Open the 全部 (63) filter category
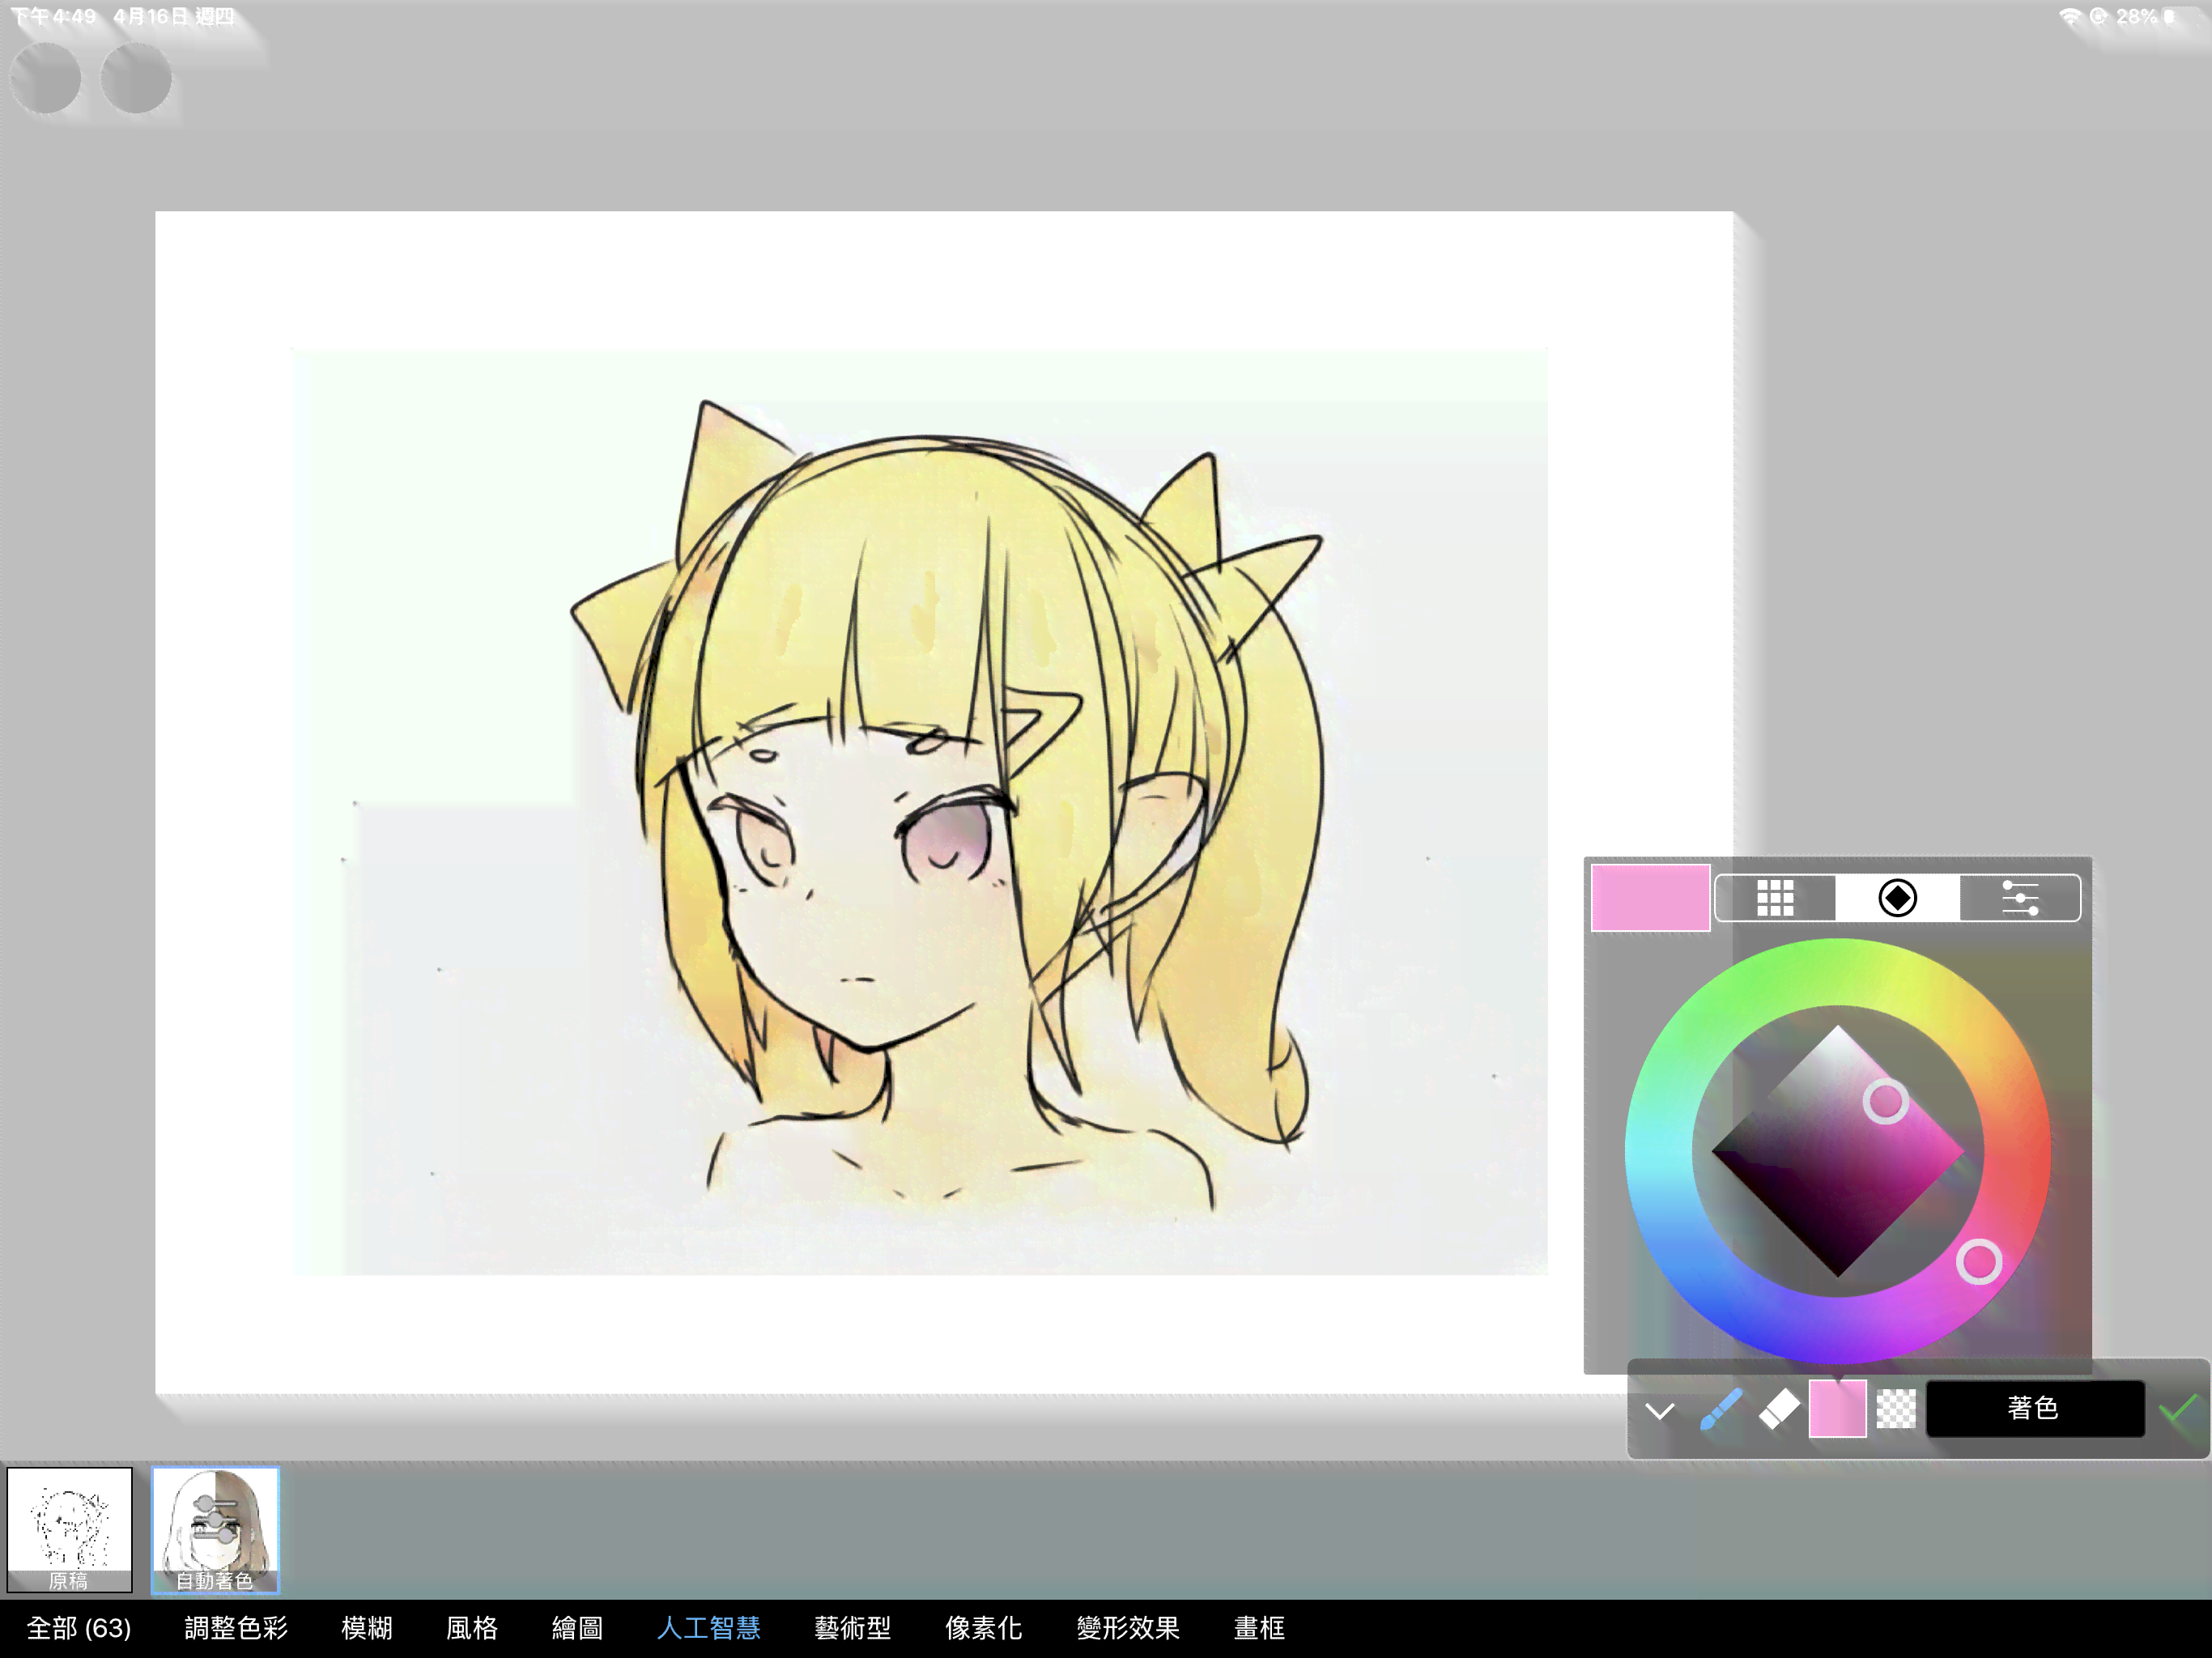The width and height of the screenshot is (2212, 1658). [x=79, y=1628]
